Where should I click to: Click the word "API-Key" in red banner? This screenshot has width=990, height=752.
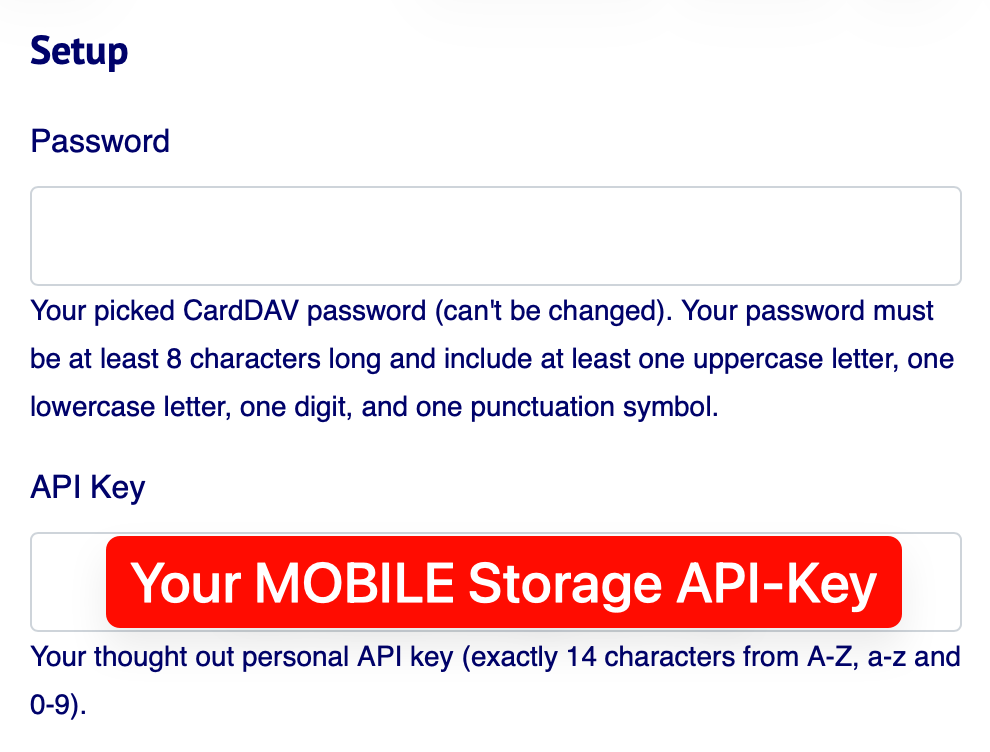(x=776, y=582)
